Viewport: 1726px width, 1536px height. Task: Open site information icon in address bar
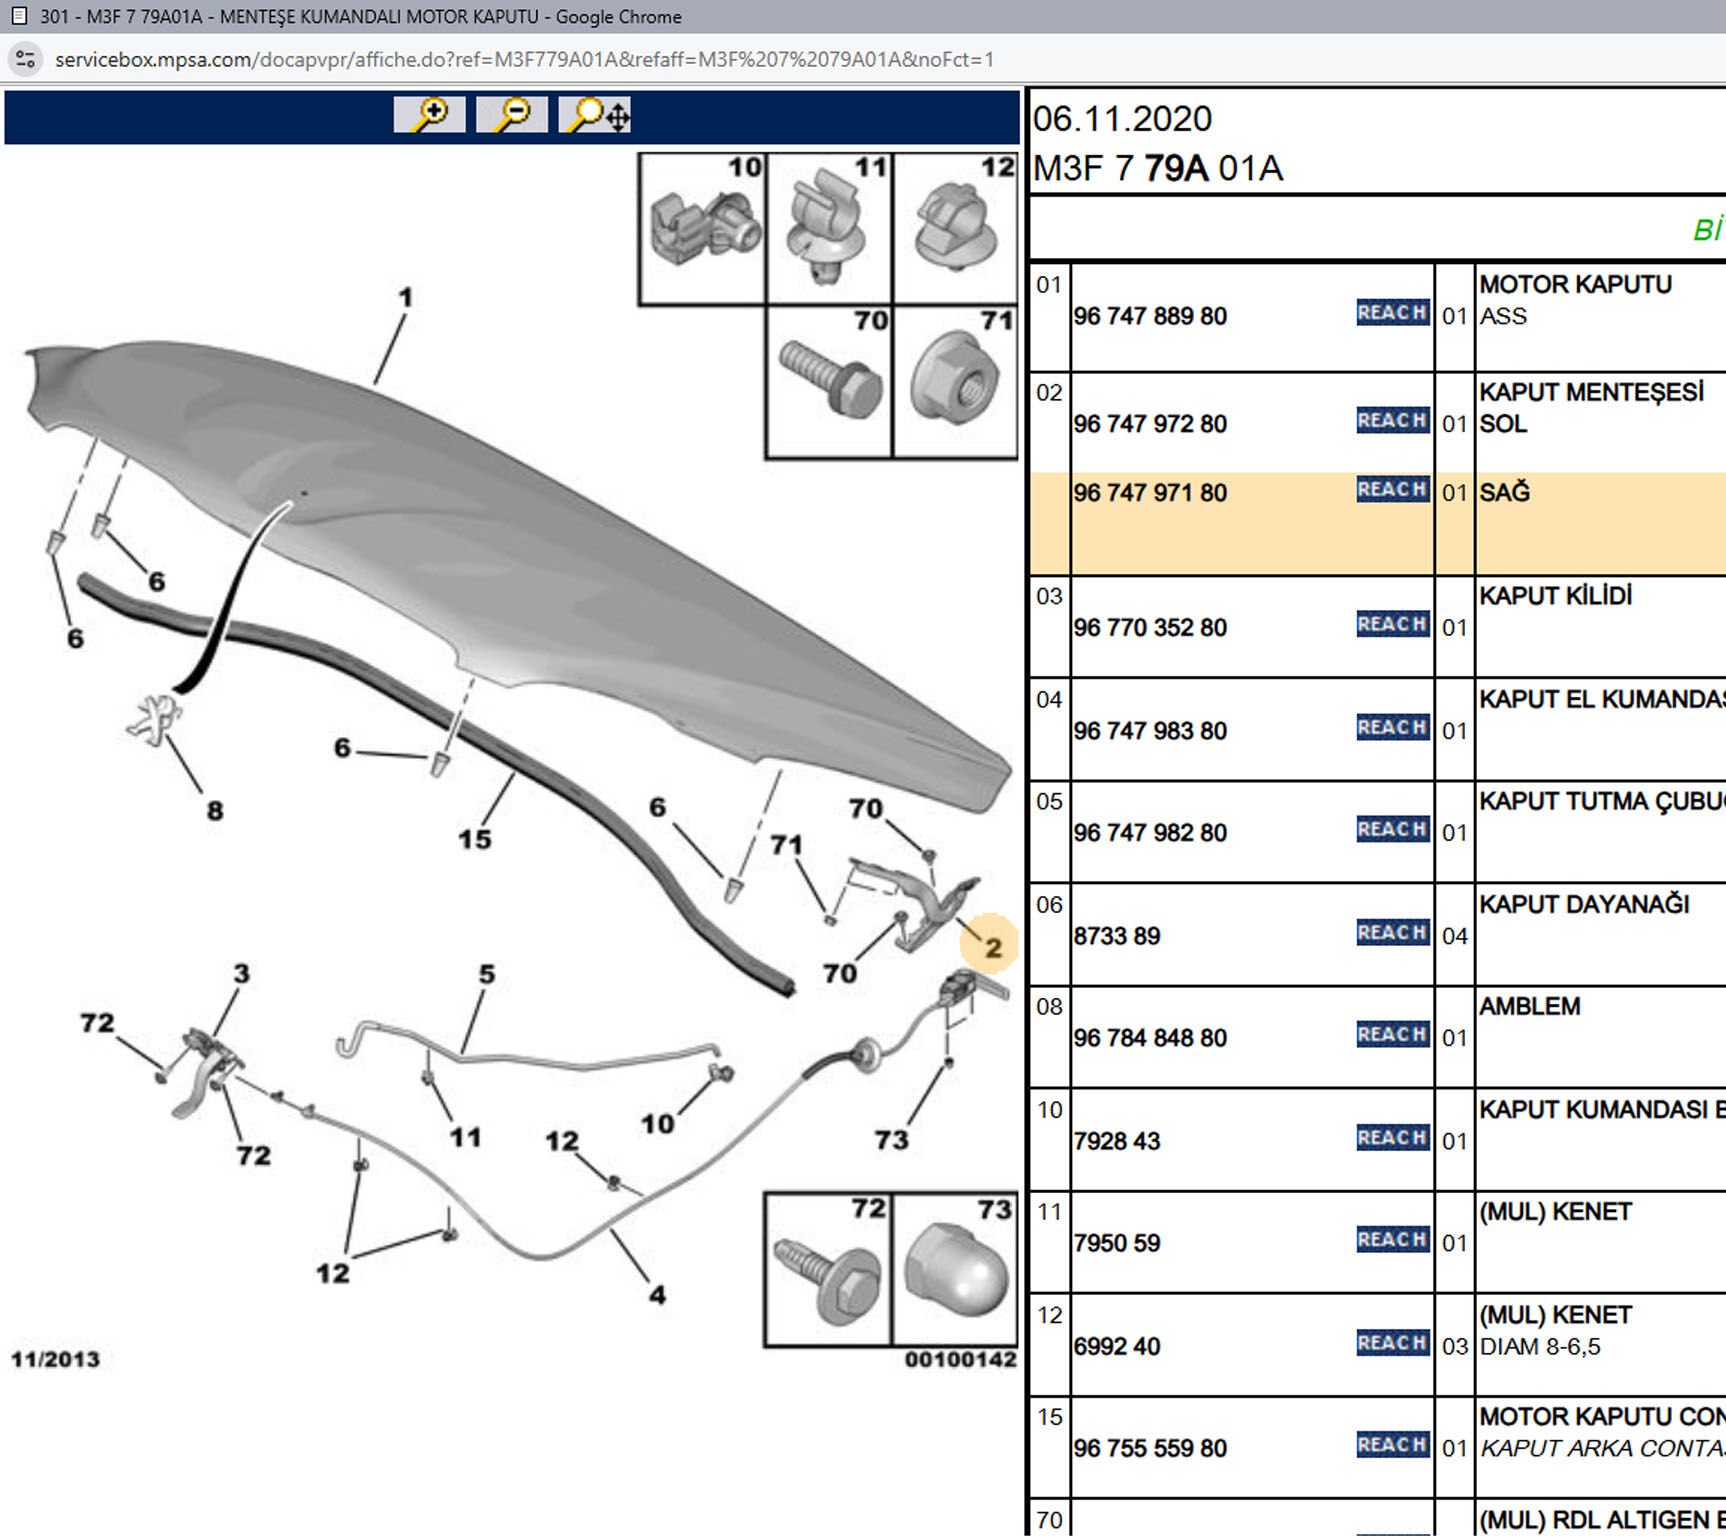click(26, 59)
